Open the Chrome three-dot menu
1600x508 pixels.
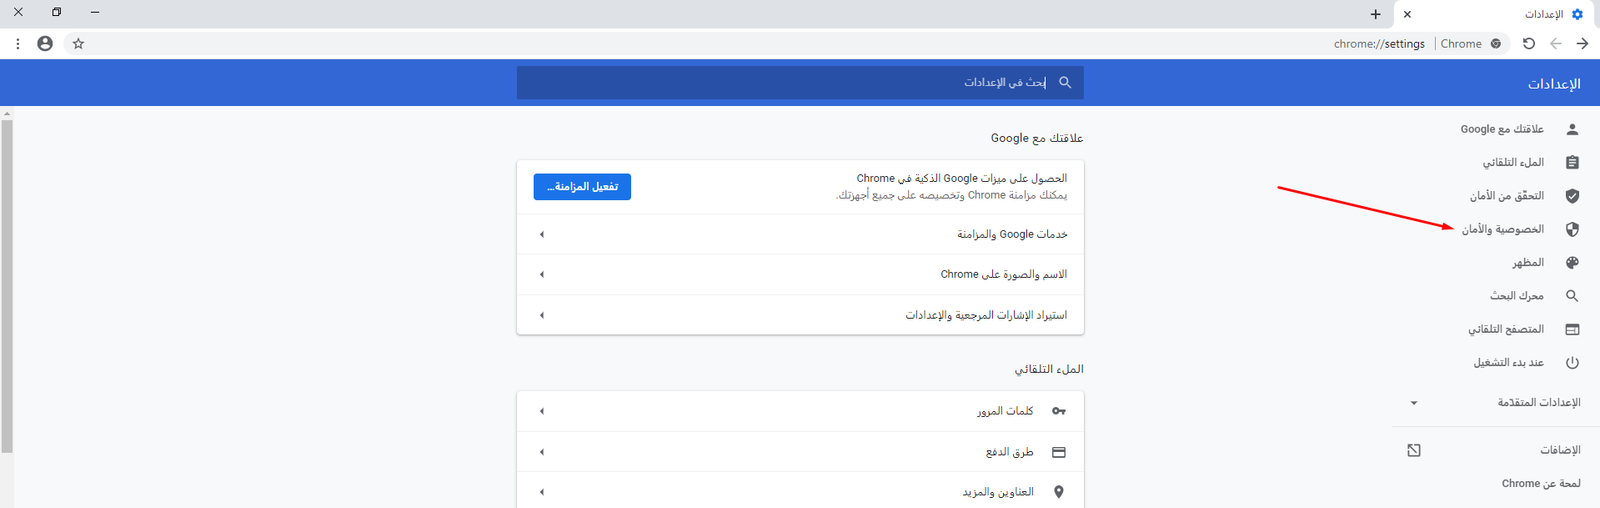[x=18, y=44]
